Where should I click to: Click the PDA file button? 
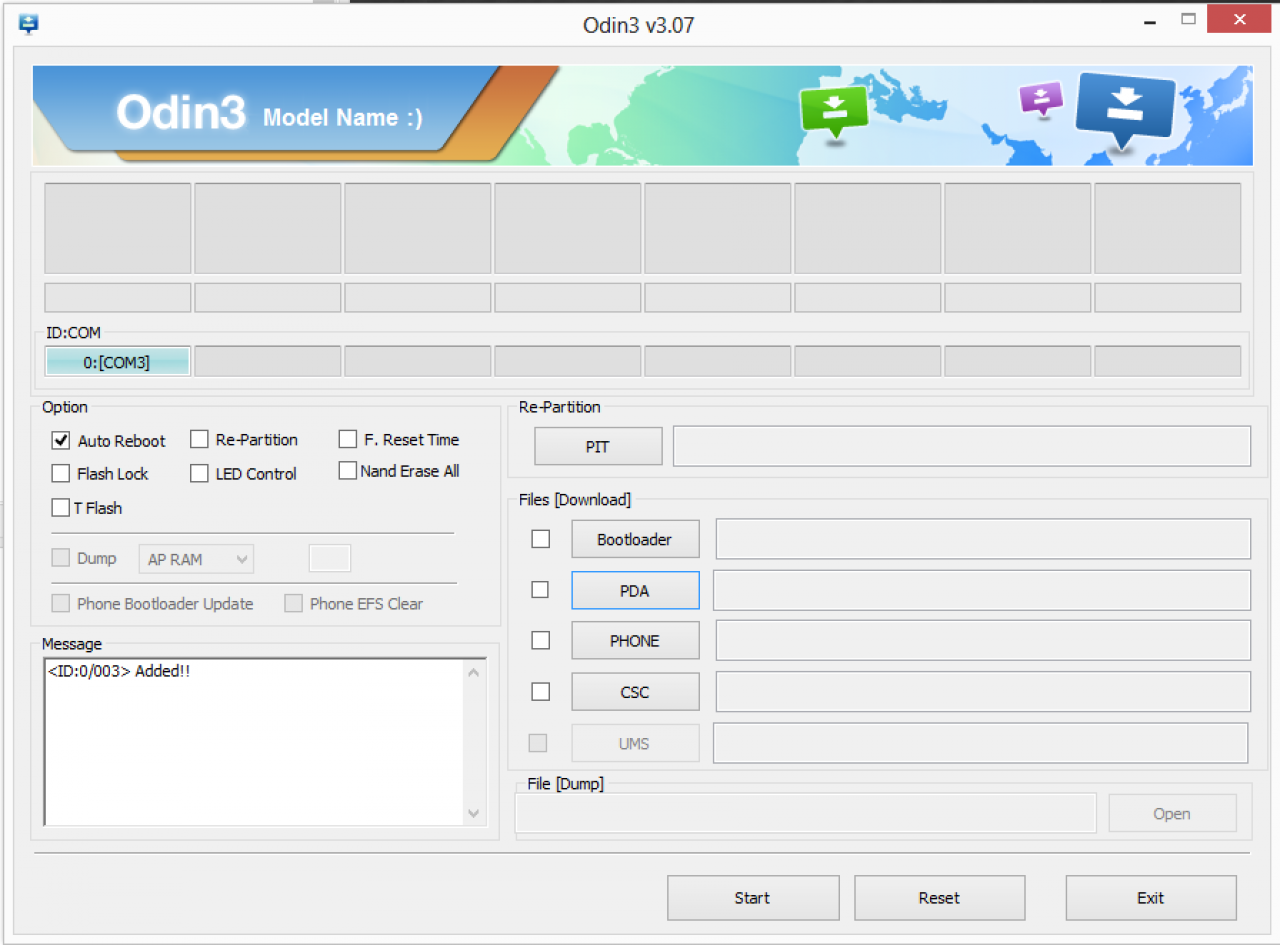(x=635, y=590)
